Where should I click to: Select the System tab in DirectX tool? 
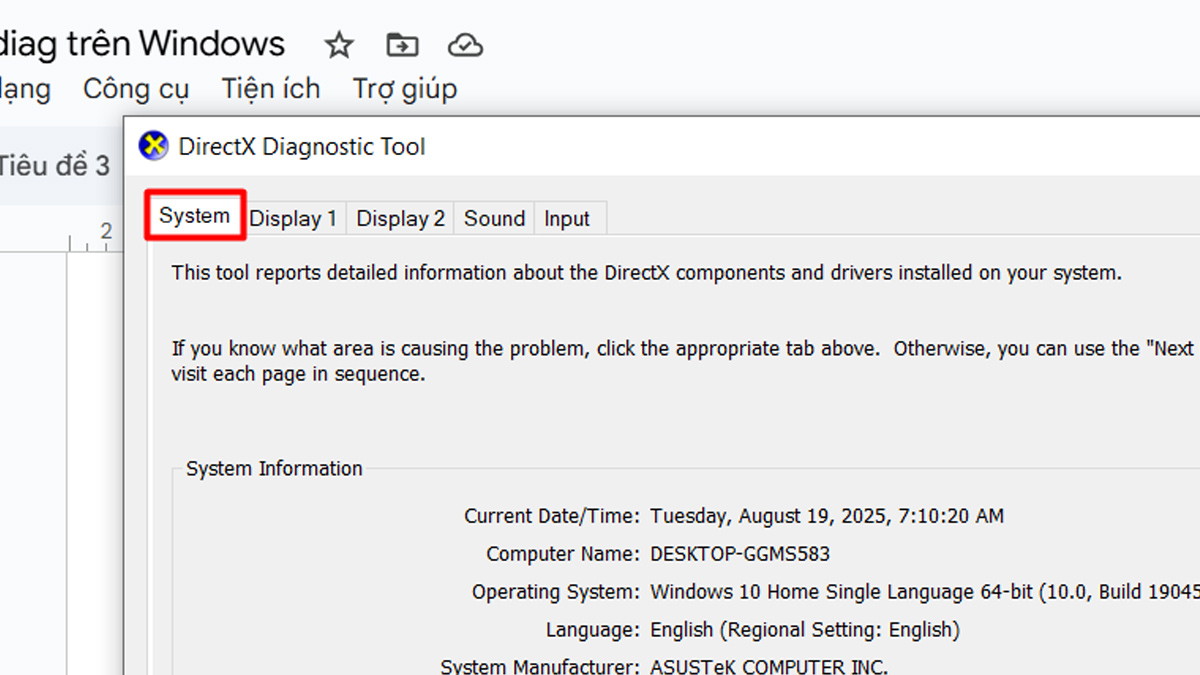[x=195, y=216]
